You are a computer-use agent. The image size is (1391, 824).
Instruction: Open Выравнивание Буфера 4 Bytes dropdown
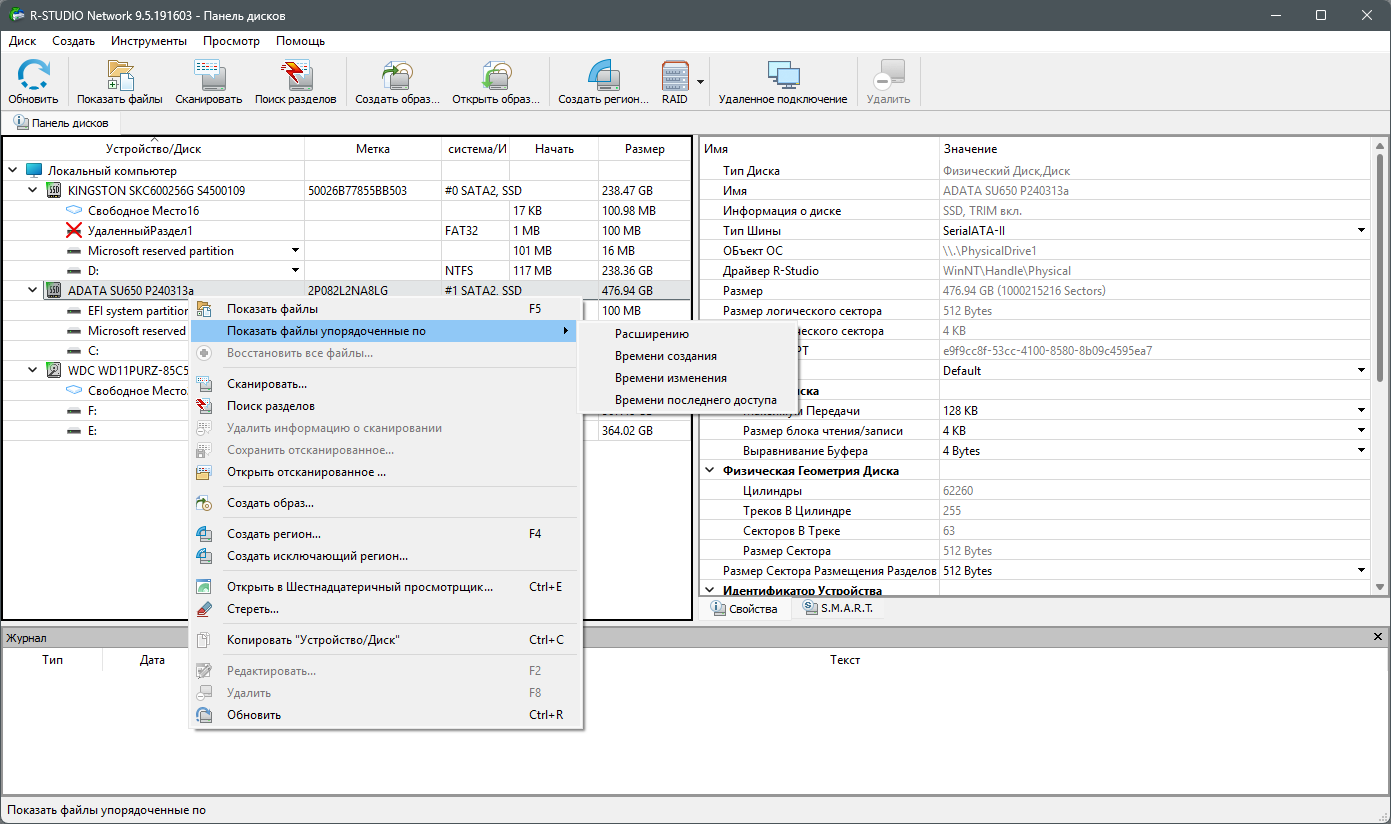tap(1361, 451)
